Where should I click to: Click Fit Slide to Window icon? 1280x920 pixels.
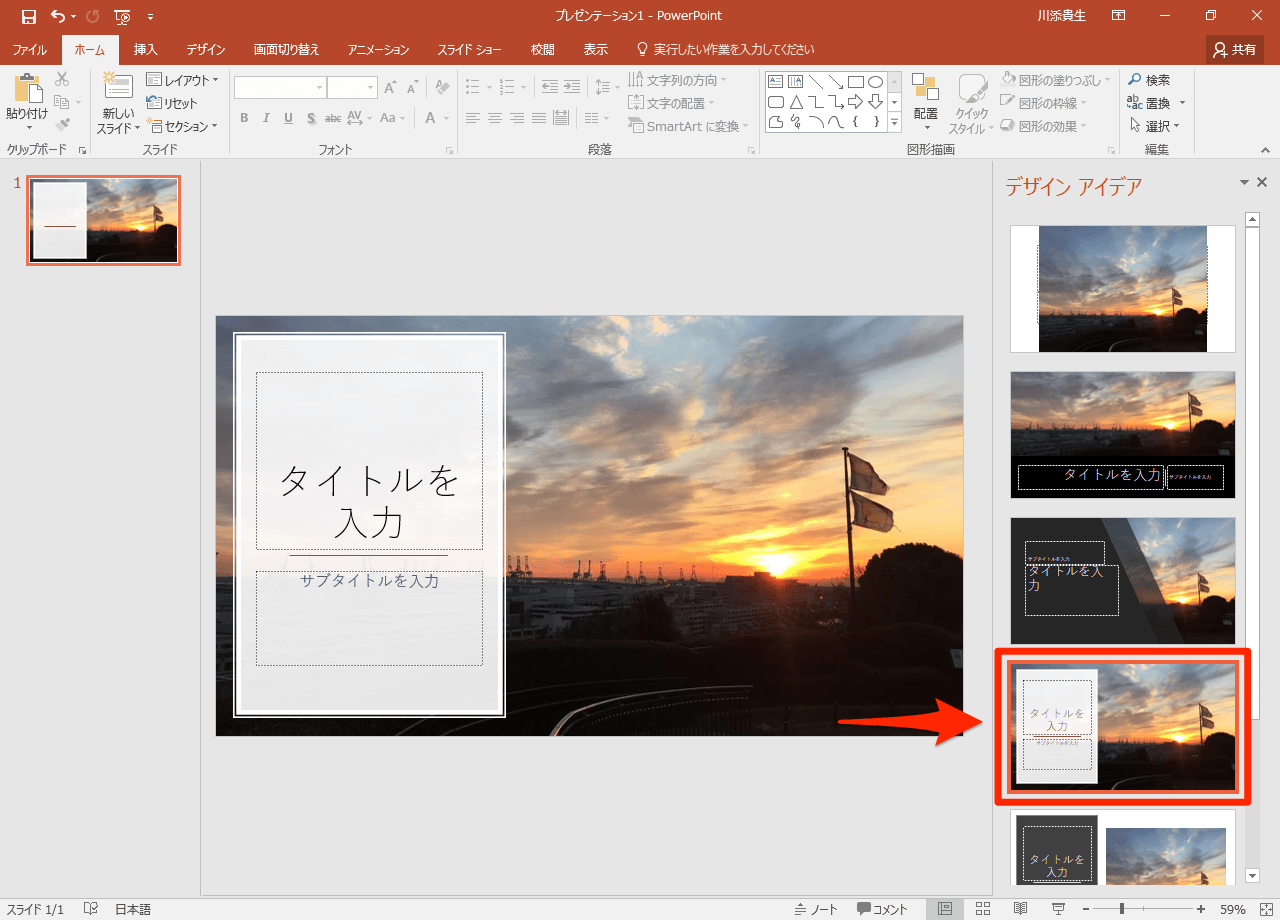[1265, 909]
